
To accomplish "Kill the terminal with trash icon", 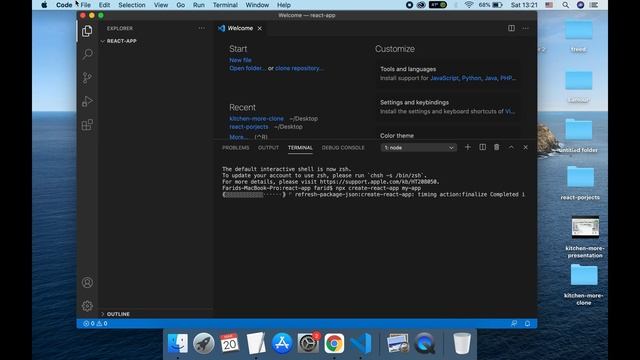I will 497,147.
